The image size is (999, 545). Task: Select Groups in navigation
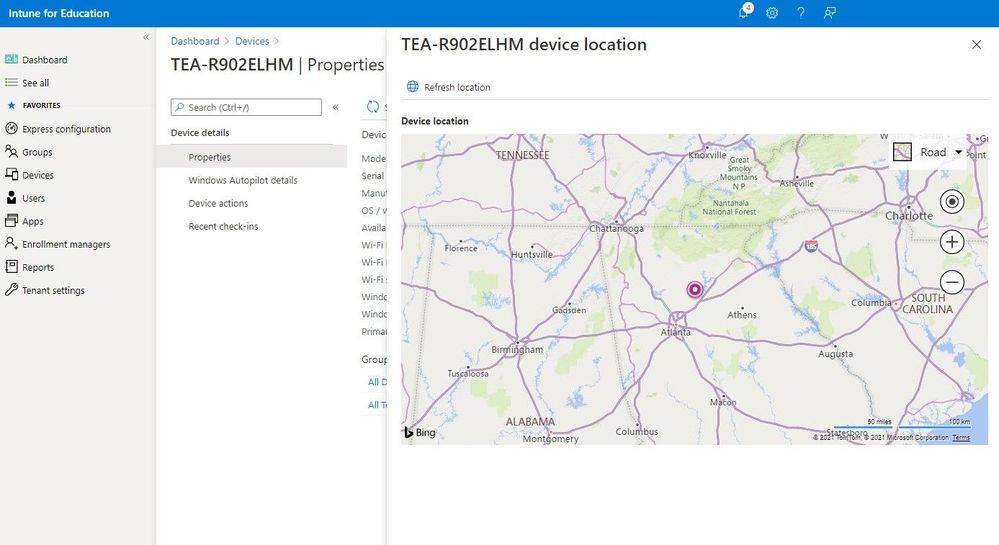pos(37,152)
